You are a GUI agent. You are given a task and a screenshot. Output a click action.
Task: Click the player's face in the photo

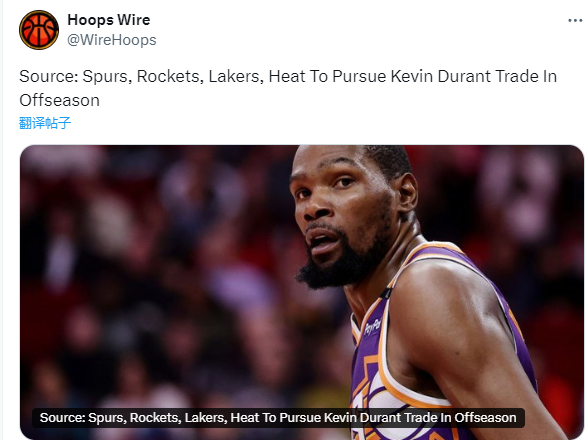(x=341, y=217)
